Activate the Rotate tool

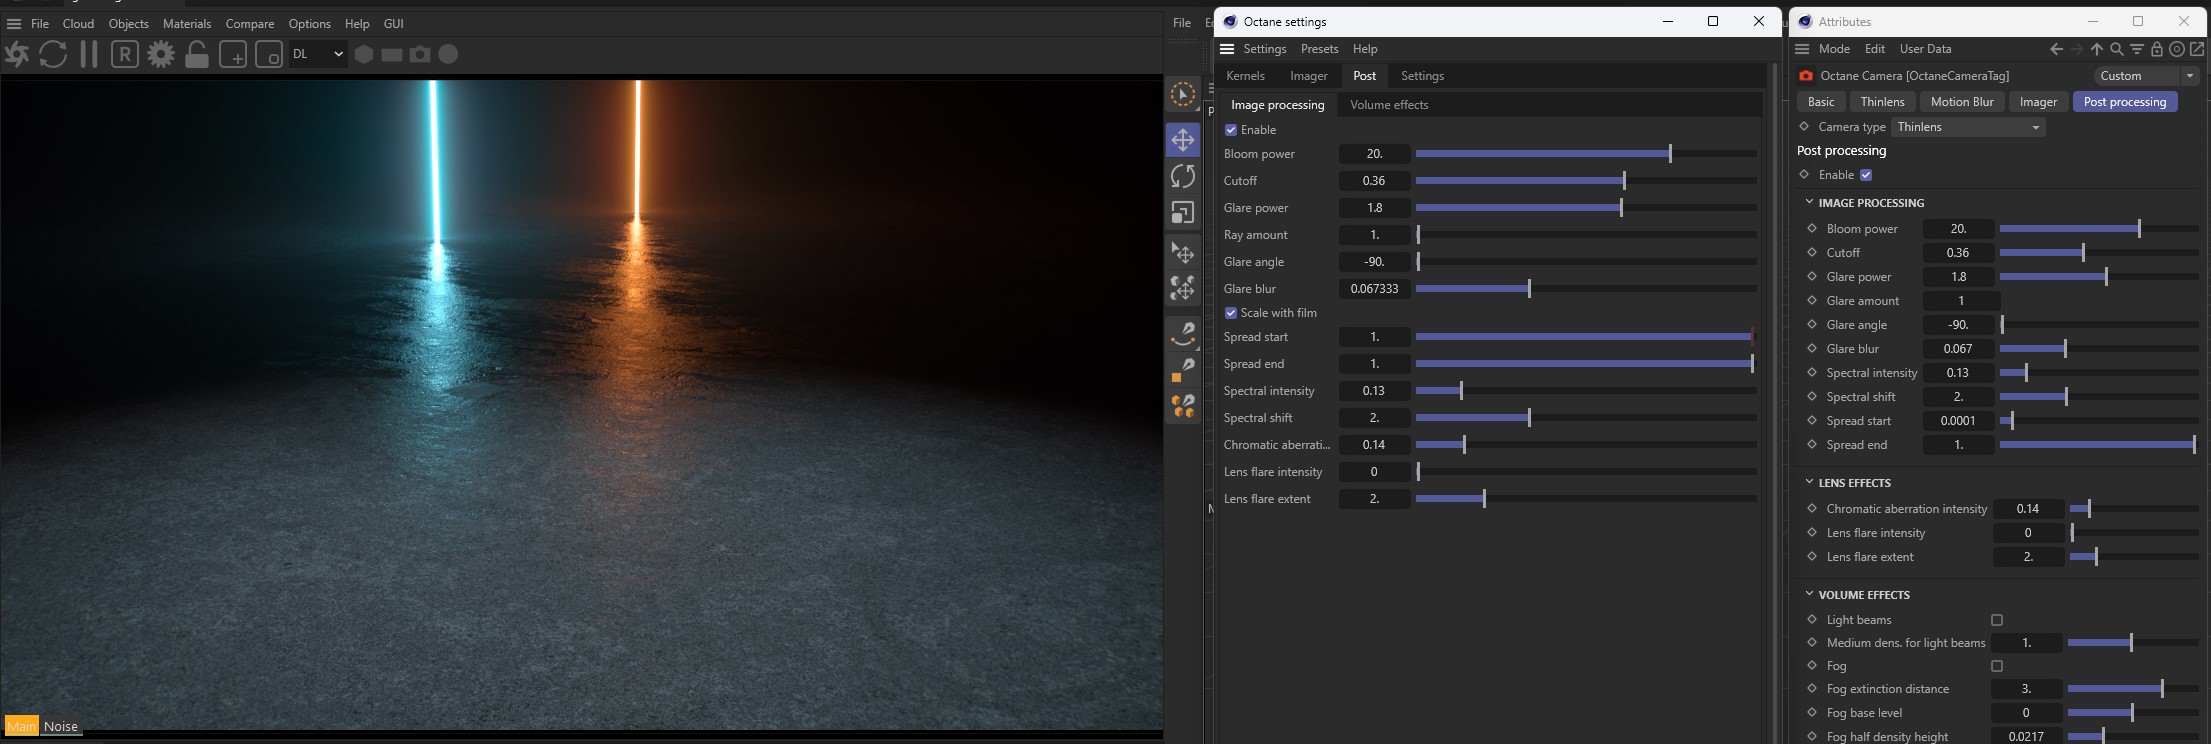(x=1183, y=176)
